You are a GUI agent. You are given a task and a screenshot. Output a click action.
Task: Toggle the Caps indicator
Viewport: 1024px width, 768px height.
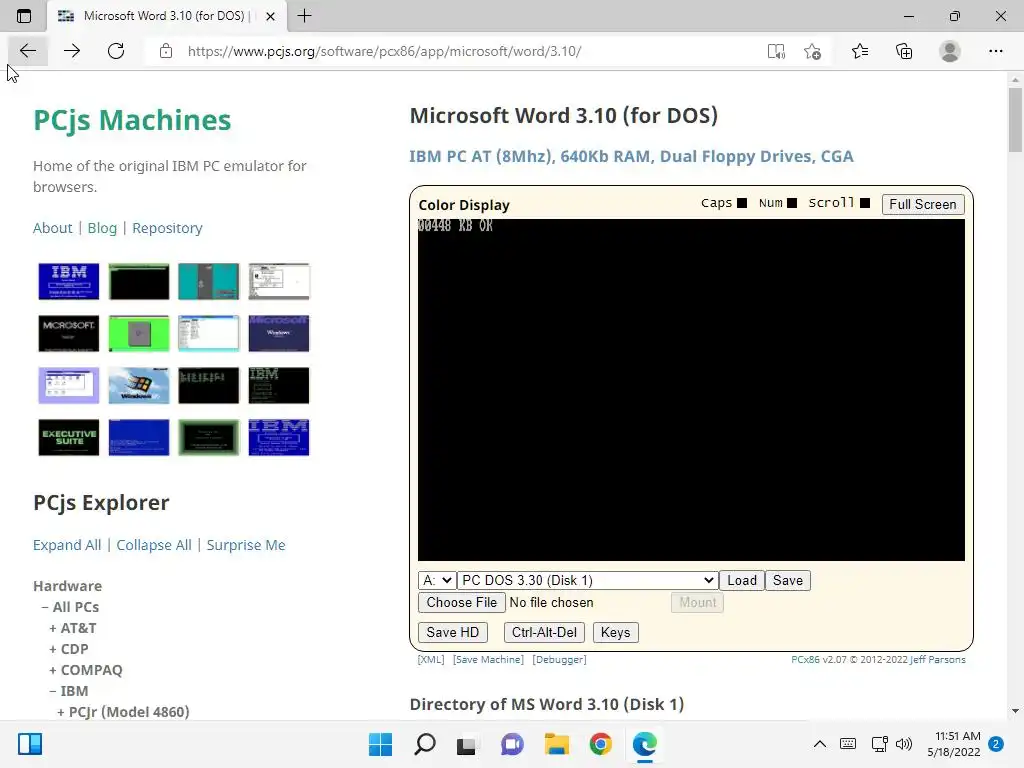[742, 203]
